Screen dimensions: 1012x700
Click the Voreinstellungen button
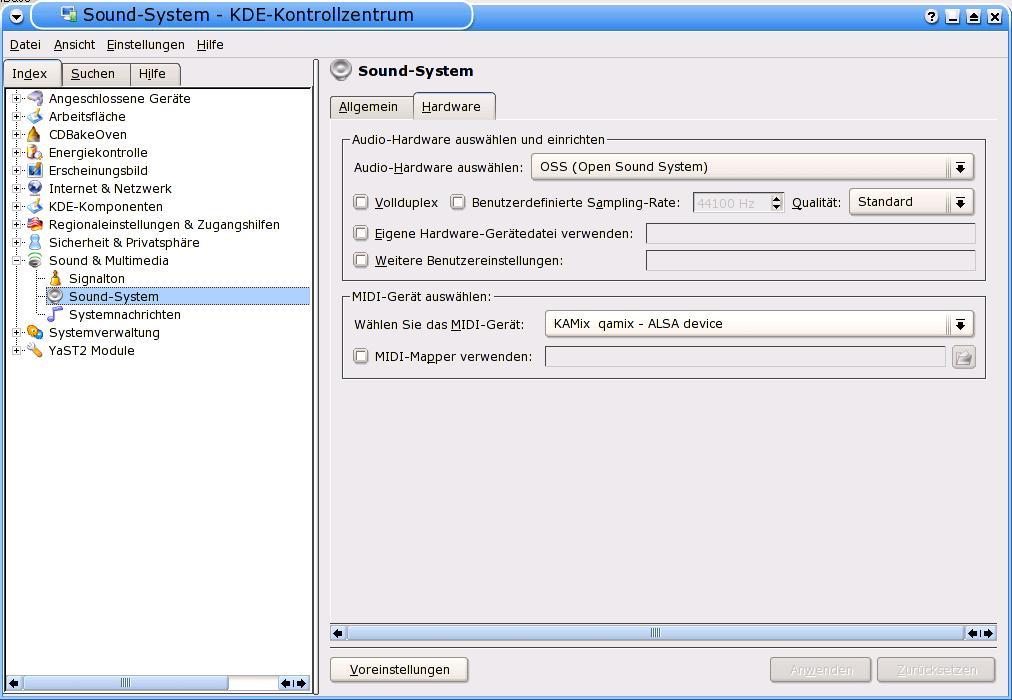(399, 670)
